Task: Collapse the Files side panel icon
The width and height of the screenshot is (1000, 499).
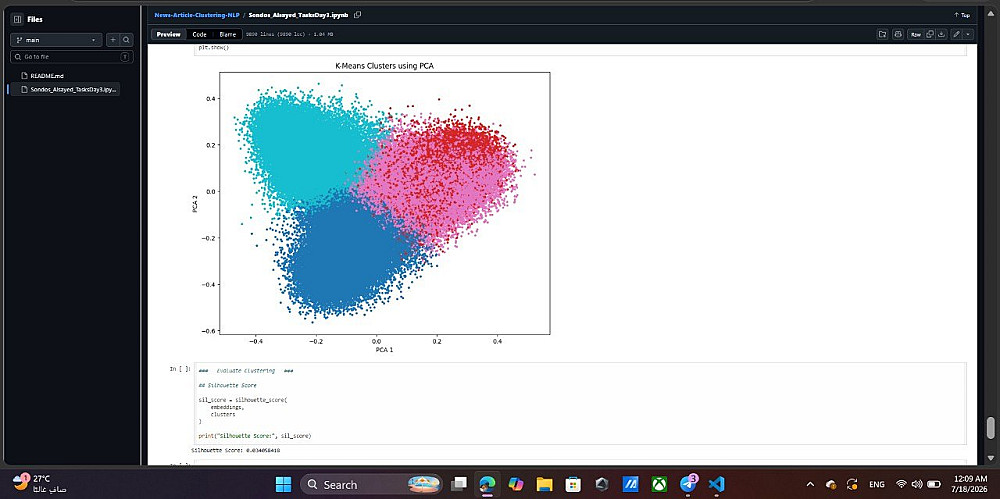Action: pyautogui.click(x=17, y=19)
